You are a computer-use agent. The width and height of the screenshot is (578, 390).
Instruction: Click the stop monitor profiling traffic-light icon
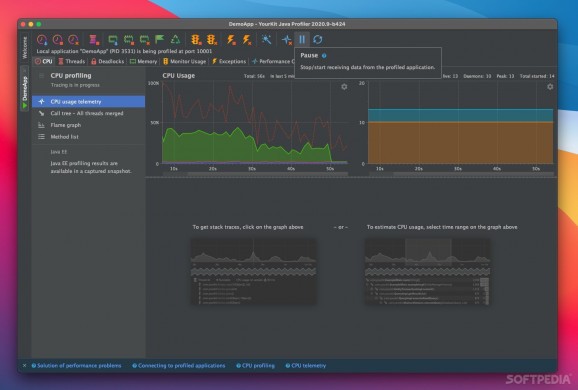click(196, 39)
